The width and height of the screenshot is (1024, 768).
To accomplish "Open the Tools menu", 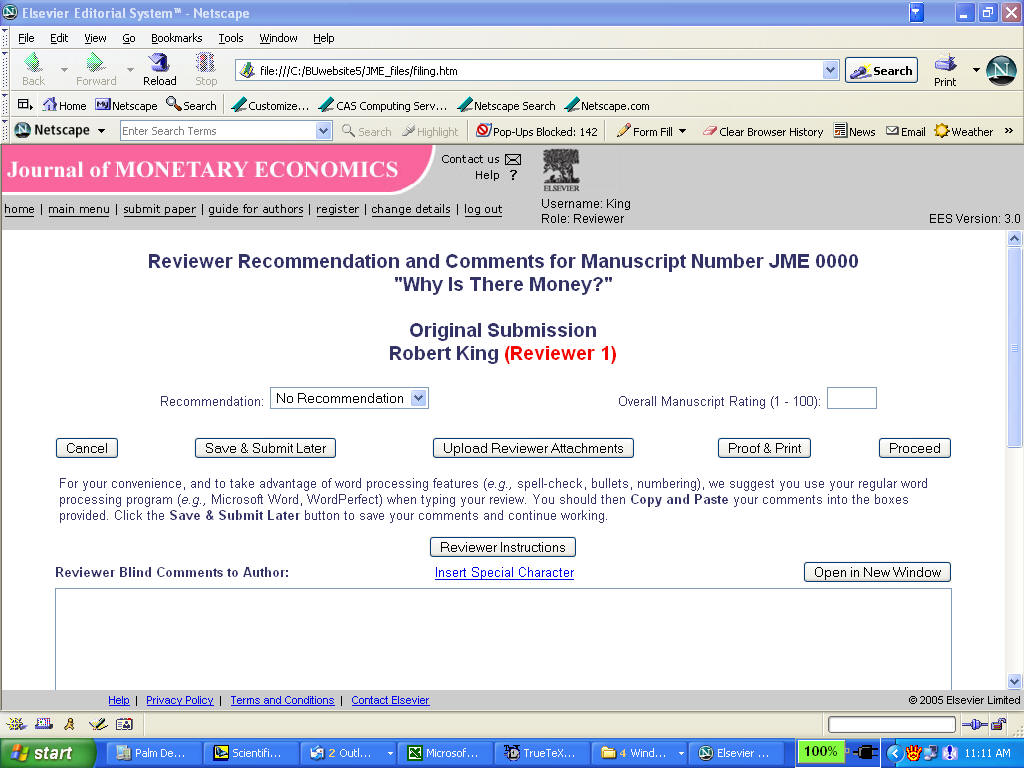I will tap(231, 38).
